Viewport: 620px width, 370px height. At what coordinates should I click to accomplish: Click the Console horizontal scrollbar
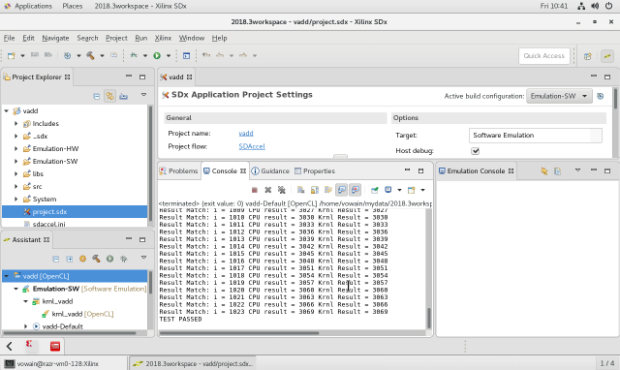tap(239, 333)
